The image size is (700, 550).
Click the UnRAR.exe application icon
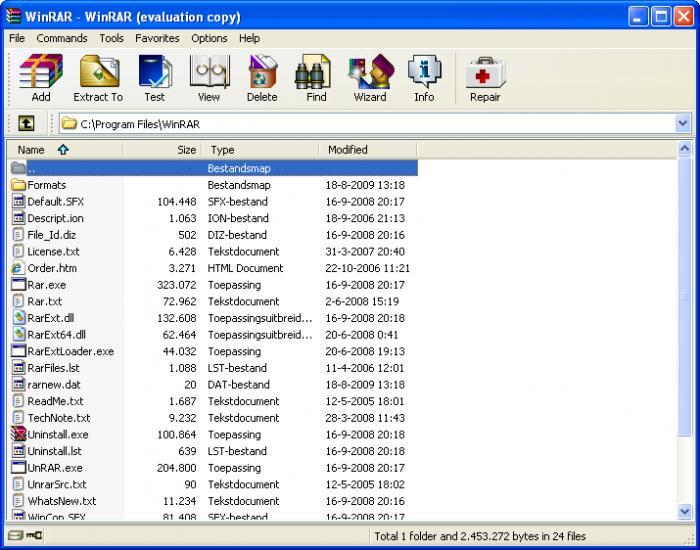tap(18, 467)
